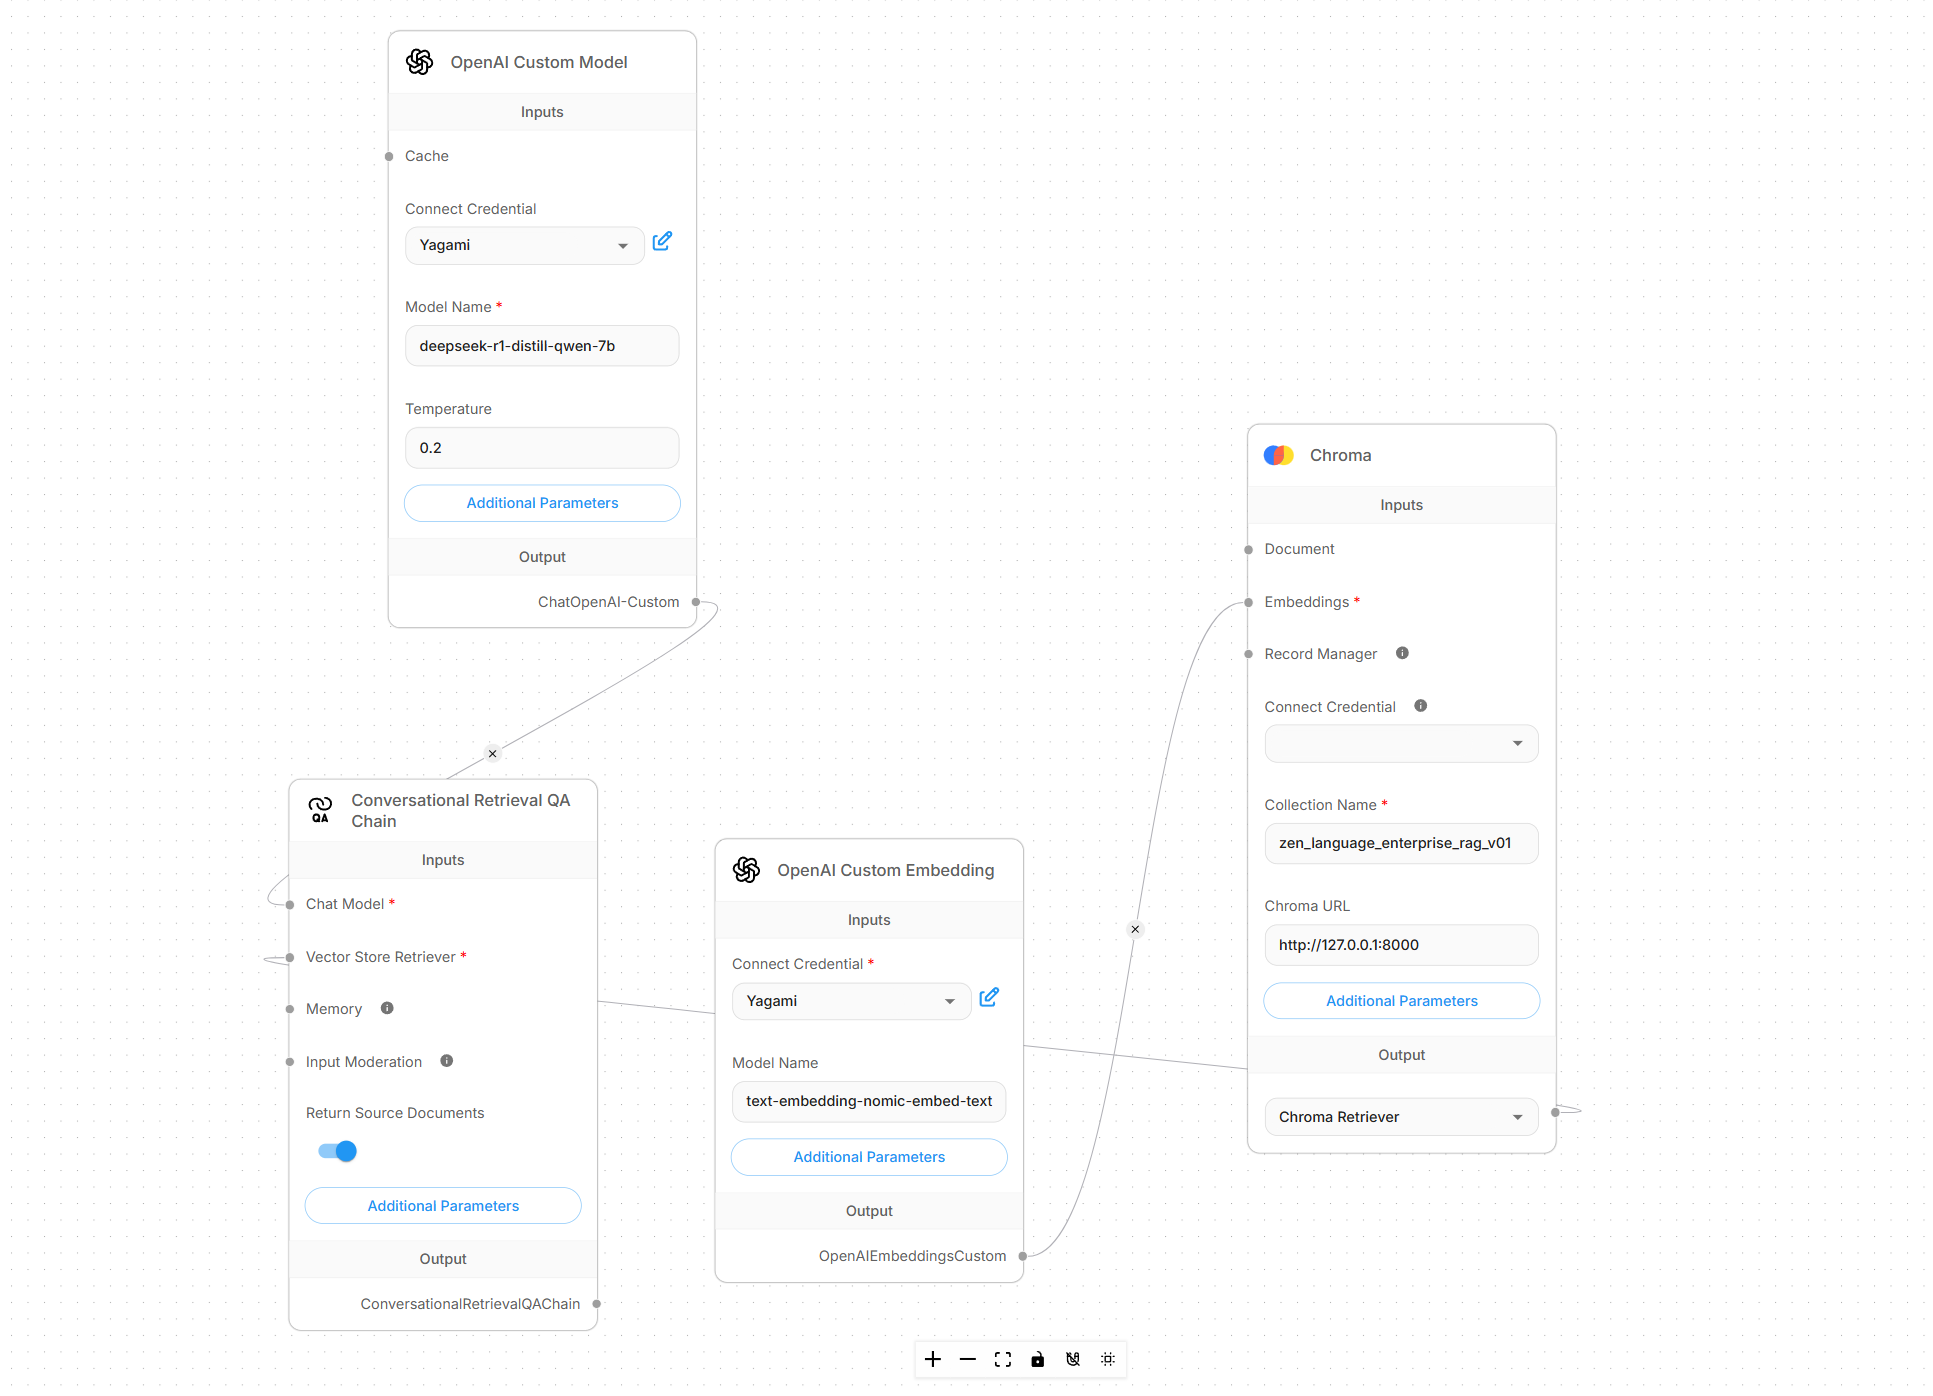Show info for Record Manager
Screen dimensions: 1933x1396
(x=1402, y=653)
